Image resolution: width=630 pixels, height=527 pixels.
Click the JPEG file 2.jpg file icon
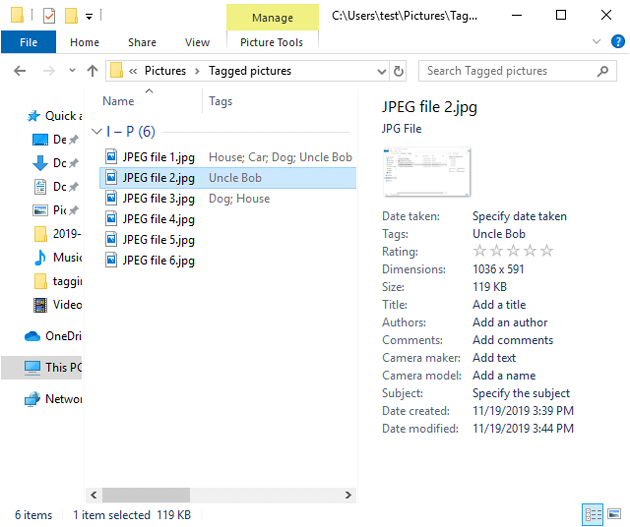(111, 177)
